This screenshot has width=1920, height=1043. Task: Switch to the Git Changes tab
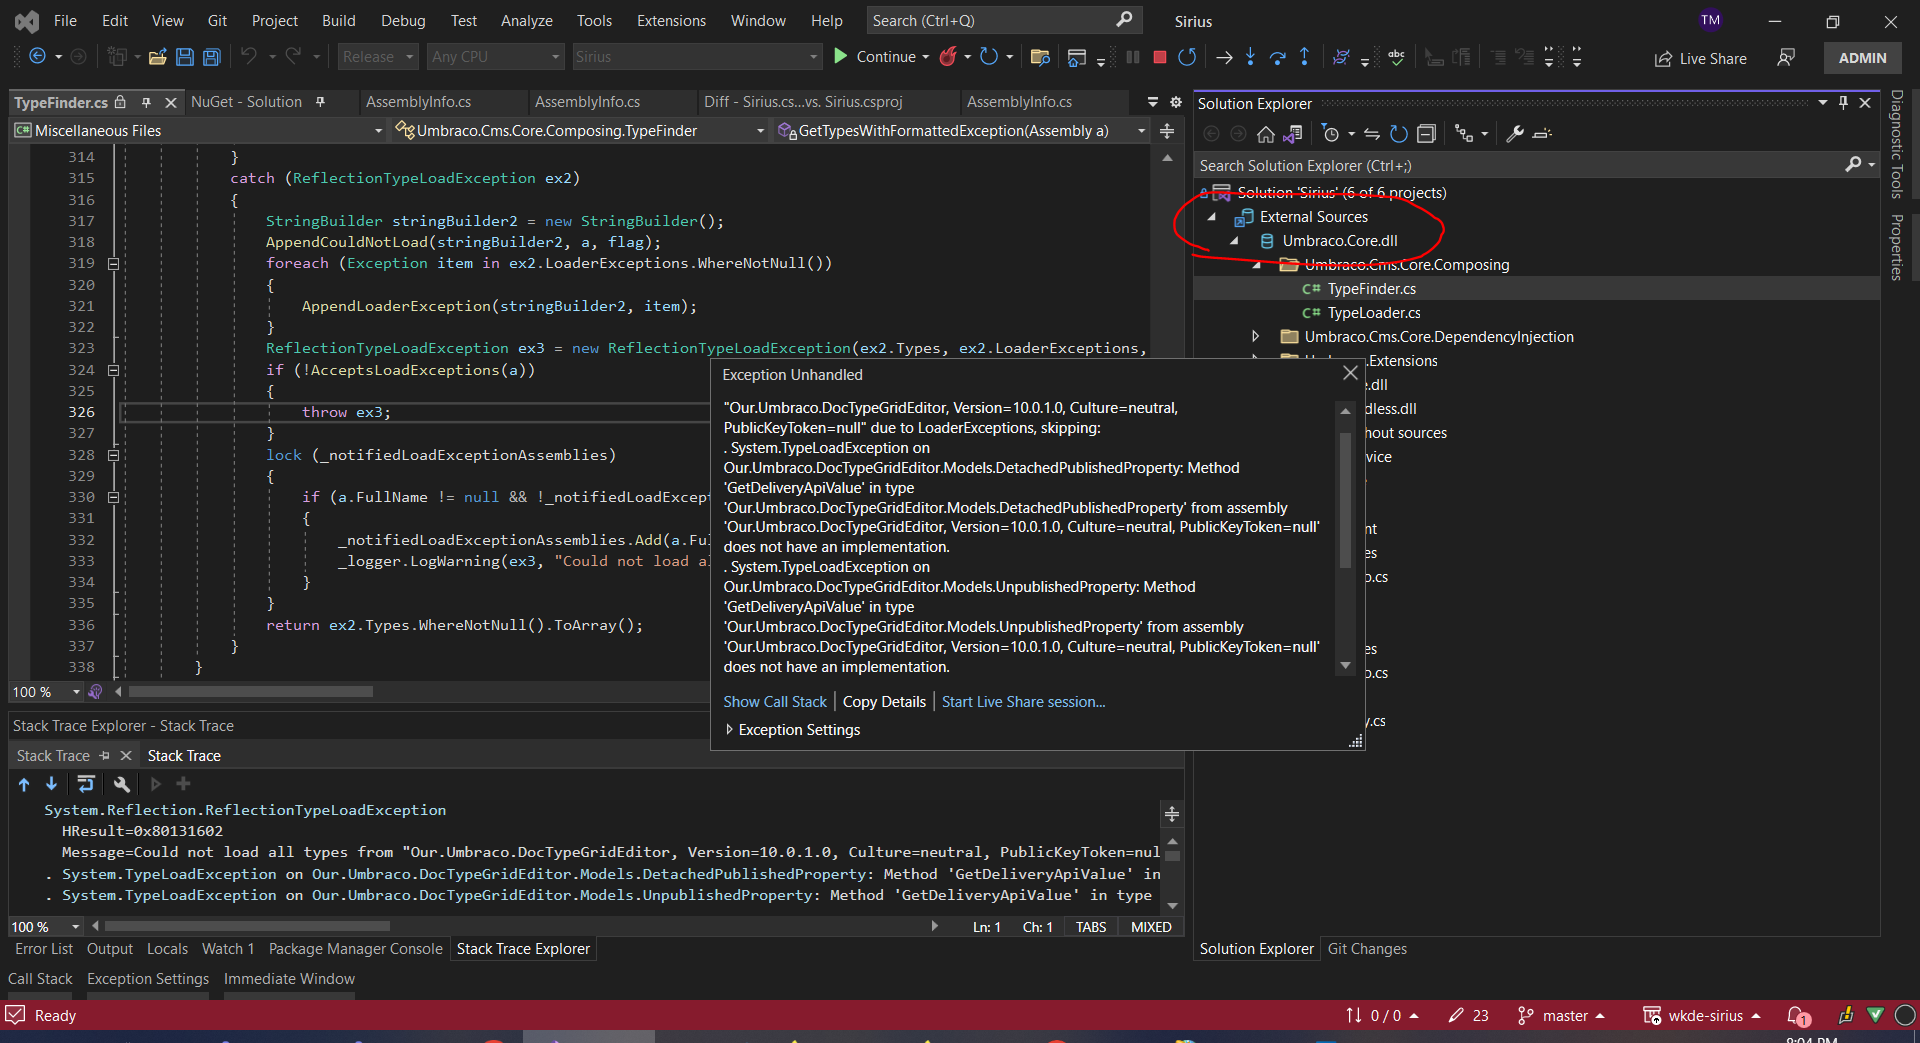[1367, 949]
